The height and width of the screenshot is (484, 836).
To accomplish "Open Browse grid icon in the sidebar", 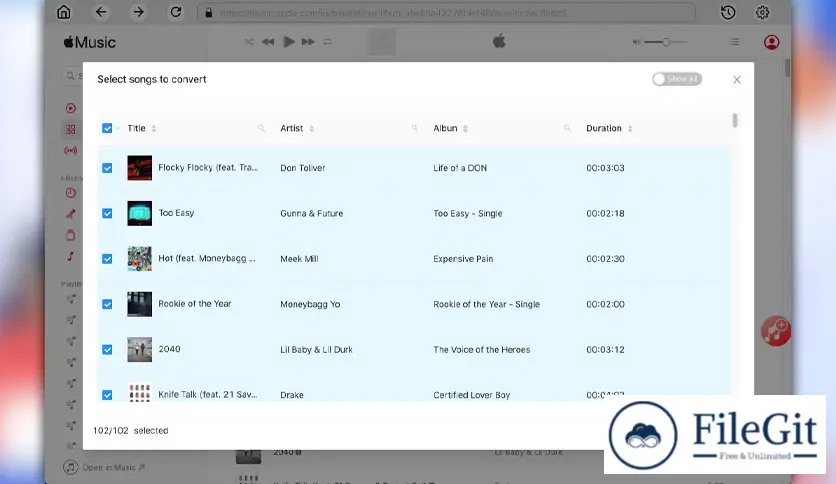I will click(70, 129).
